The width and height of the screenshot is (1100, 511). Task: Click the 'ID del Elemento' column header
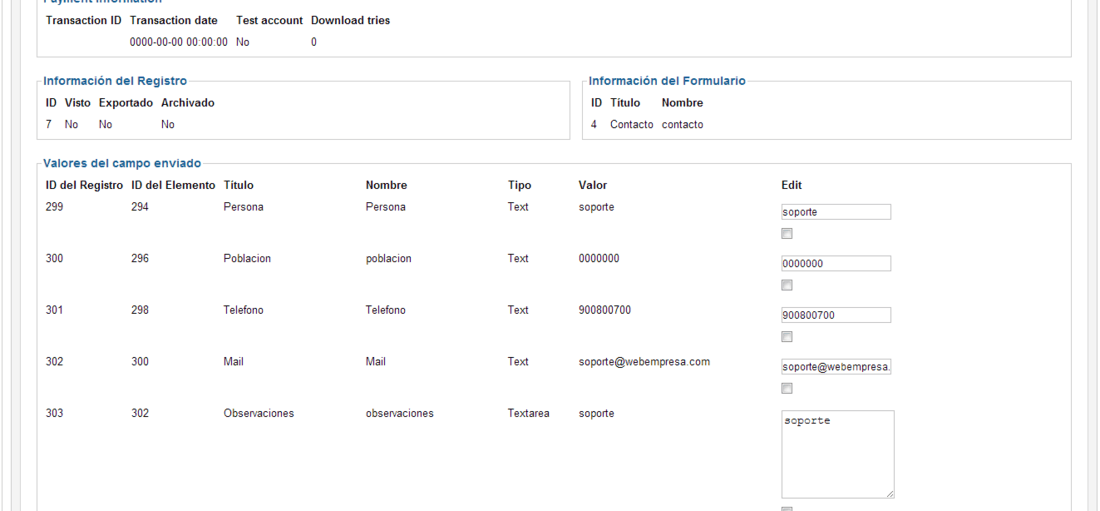[x=173, y=185]
